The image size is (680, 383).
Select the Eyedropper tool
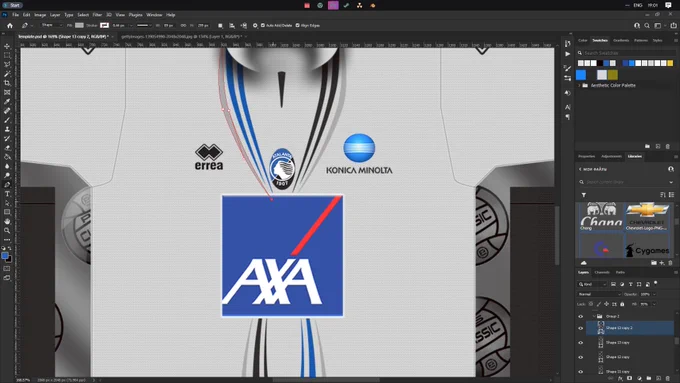pyautogui.click(x=7, y=101)
